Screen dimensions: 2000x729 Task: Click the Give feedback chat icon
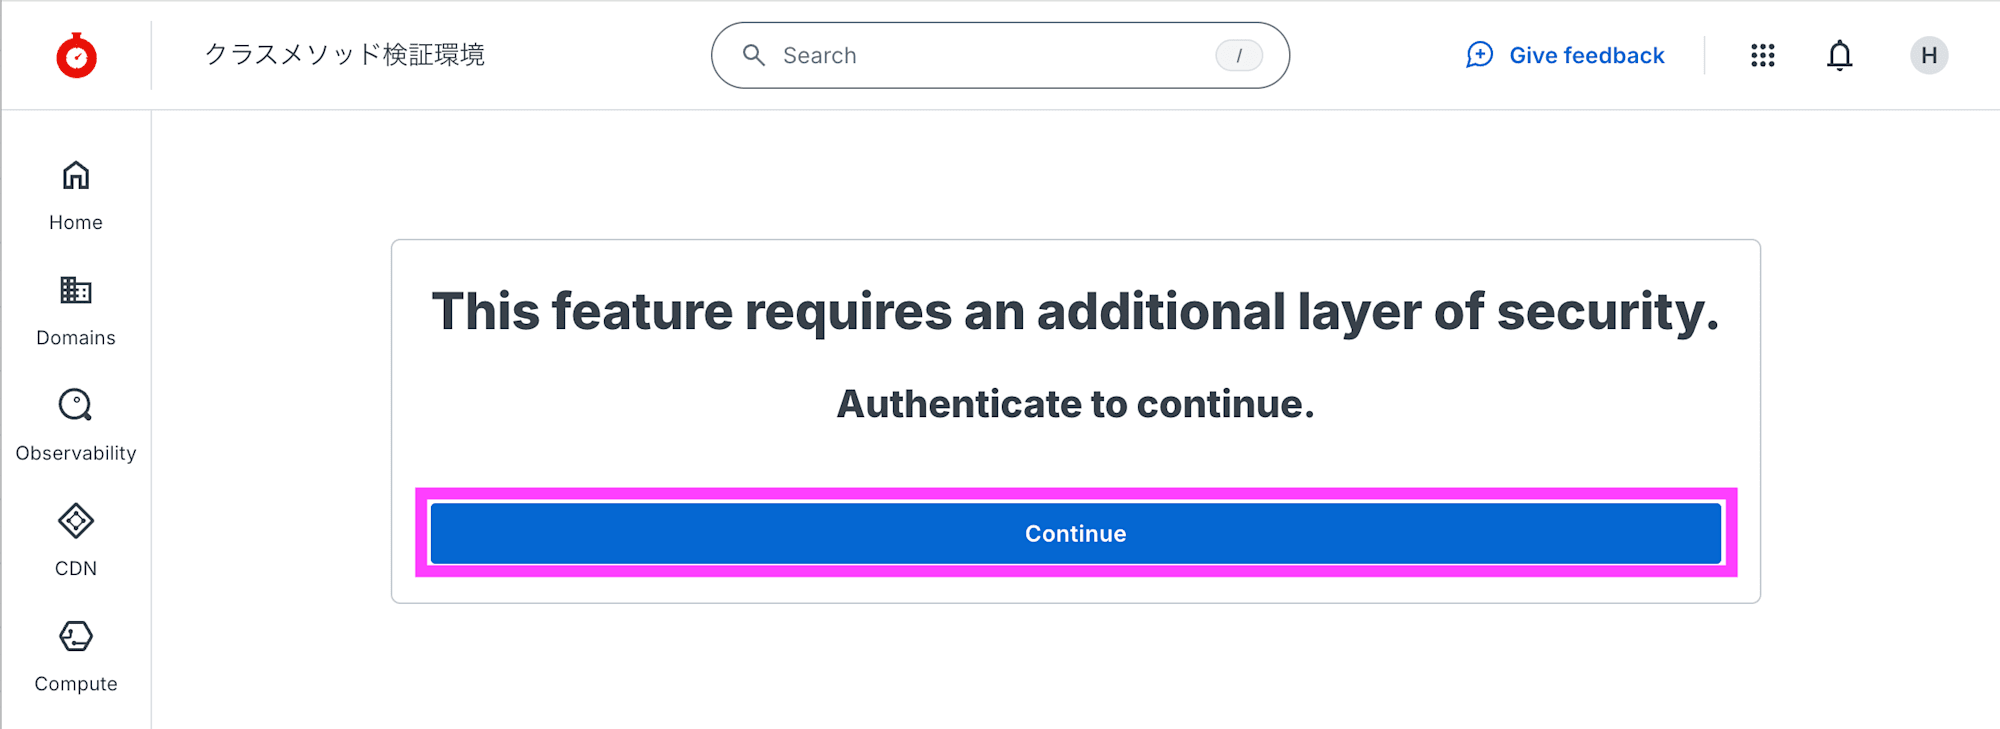click(1479, 55)
